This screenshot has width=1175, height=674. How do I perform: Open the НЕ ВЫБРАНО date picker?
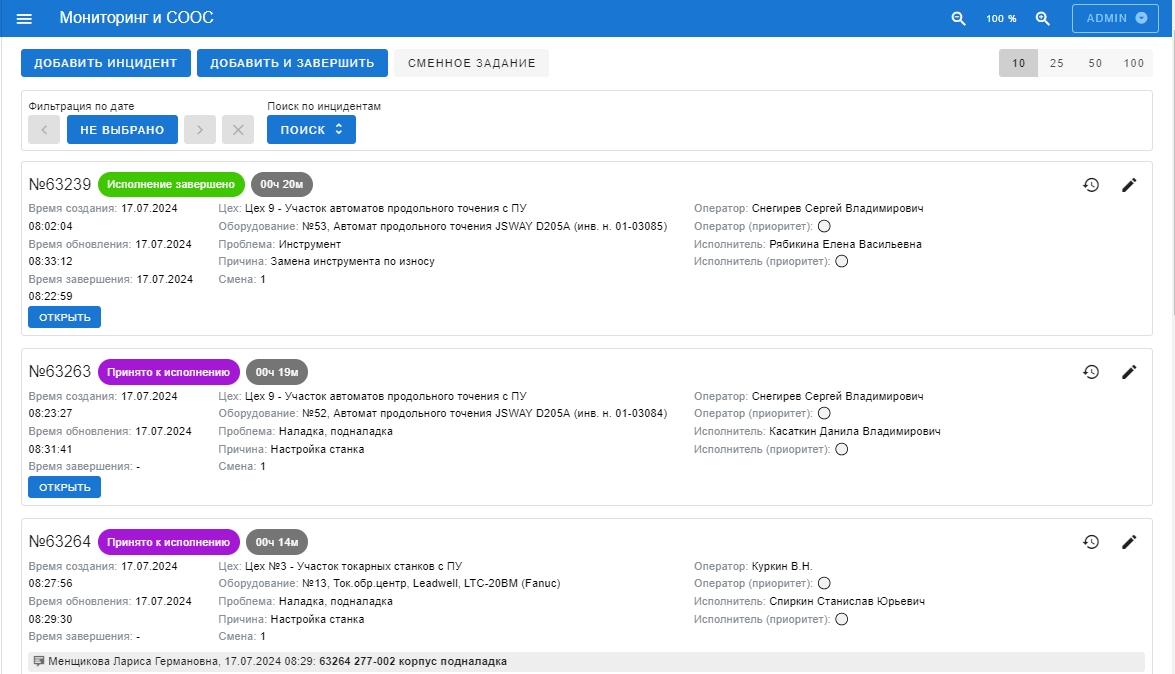point(122,130)
